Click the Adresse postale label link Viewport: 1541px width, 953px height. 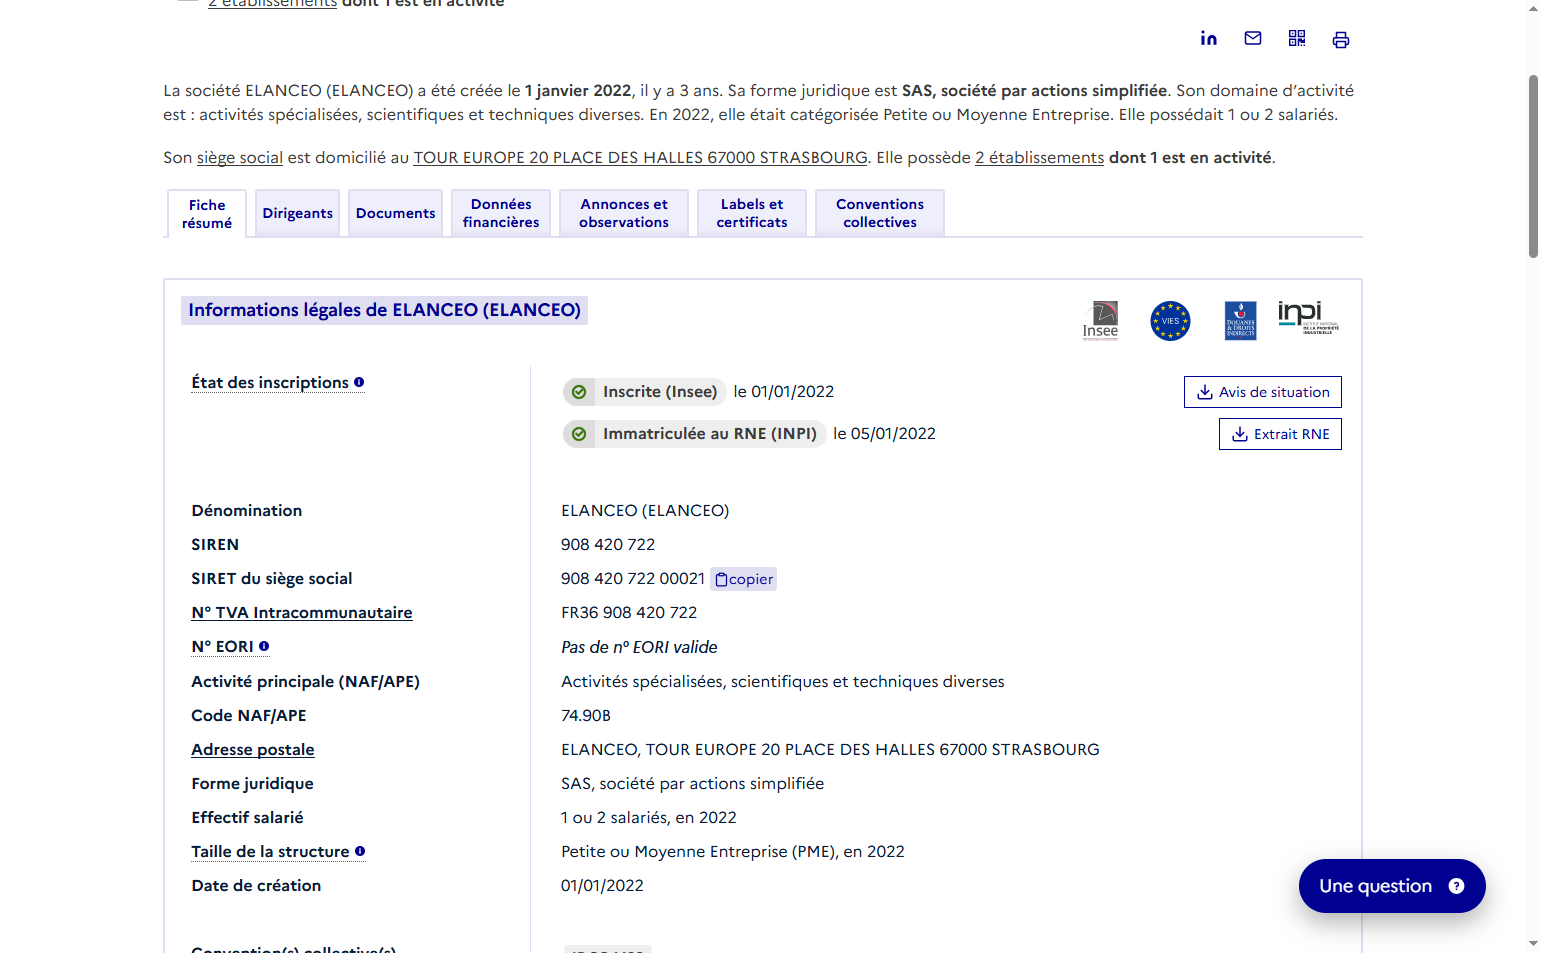pyautogui.click(x=253, y=750)
